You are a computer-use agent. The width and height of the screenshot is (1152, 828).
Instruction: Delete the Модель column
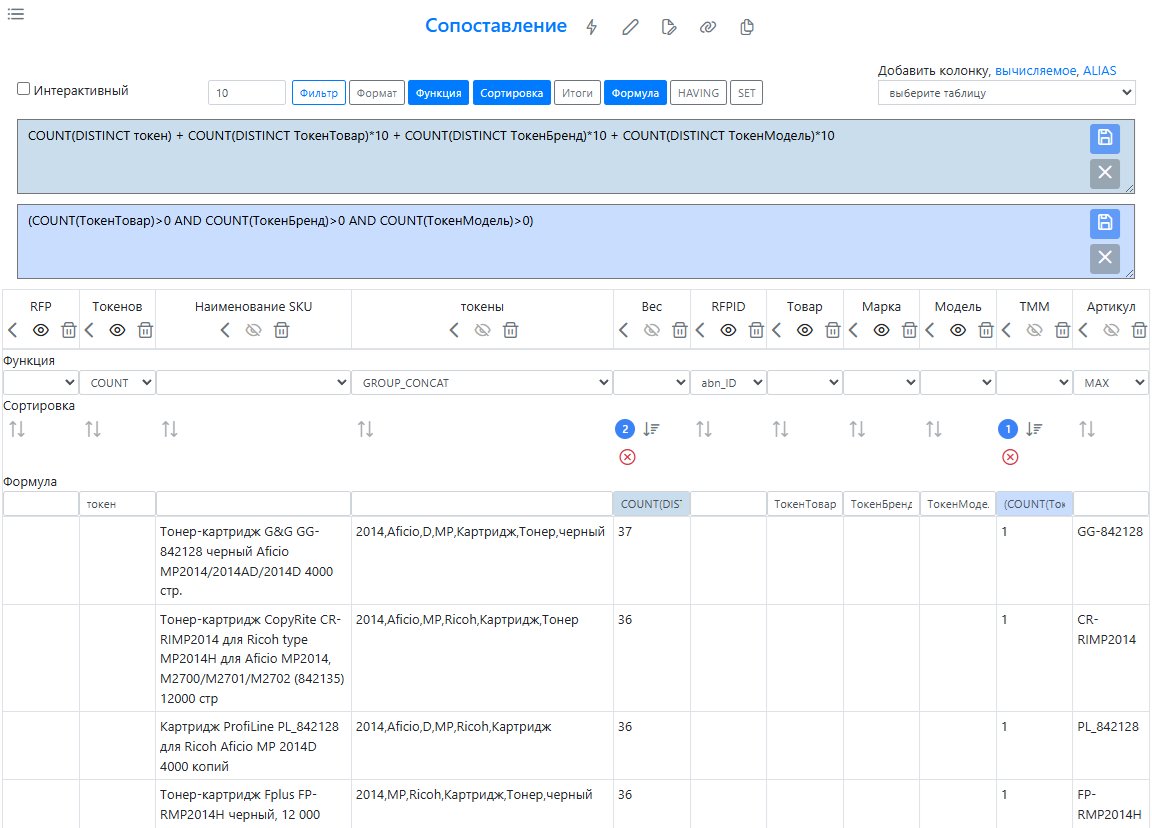[985, 331]
